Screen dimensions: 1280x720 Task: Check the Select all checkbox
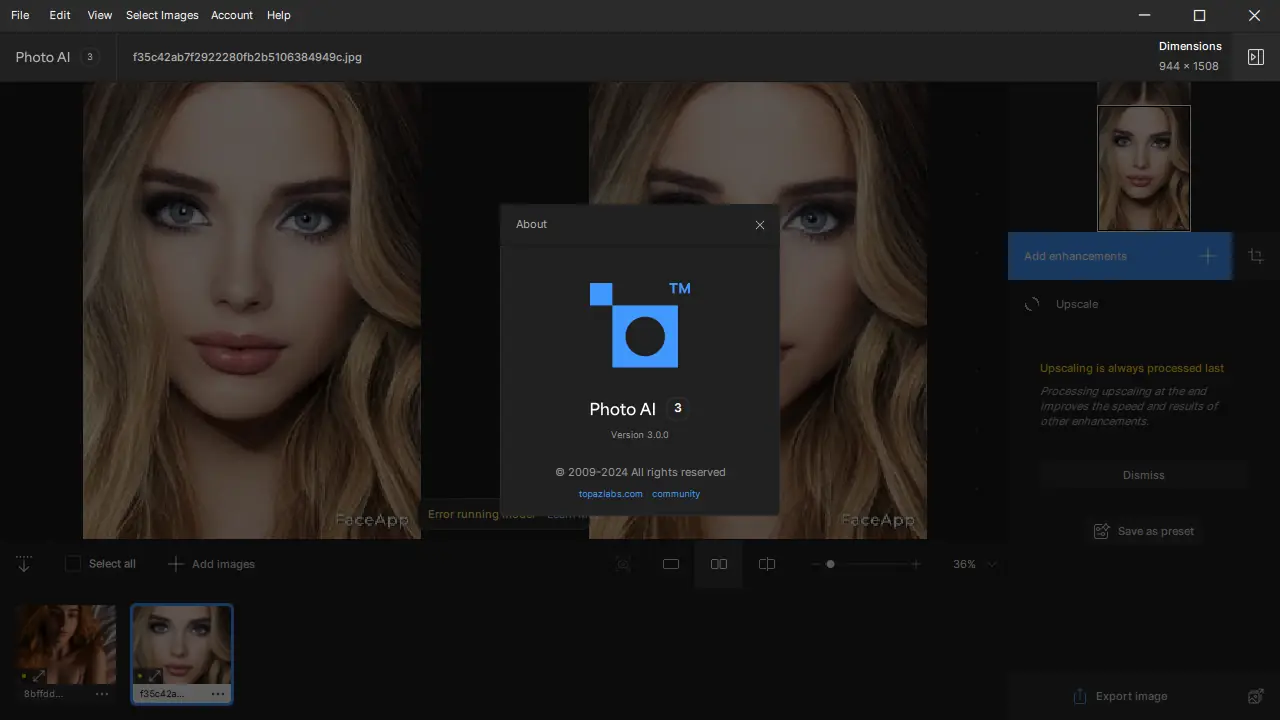point(73,564)
